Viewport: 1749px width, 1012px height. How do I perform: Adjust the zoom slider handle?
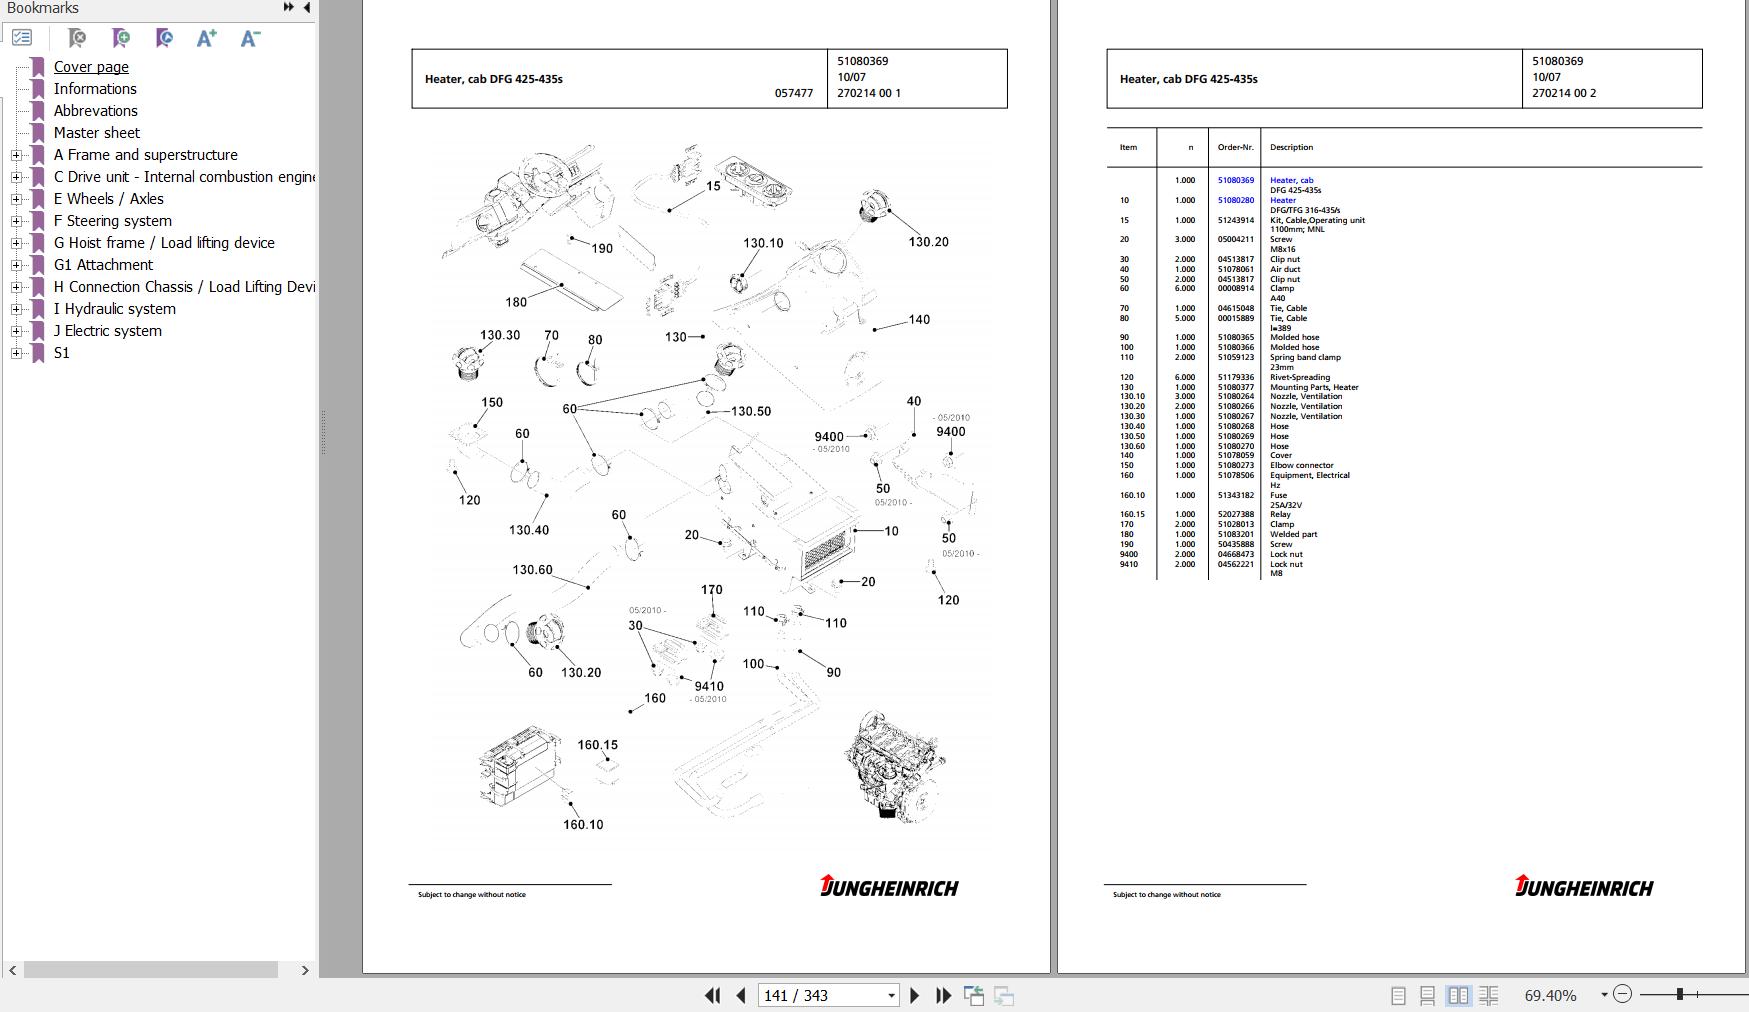click(1680, 994)
